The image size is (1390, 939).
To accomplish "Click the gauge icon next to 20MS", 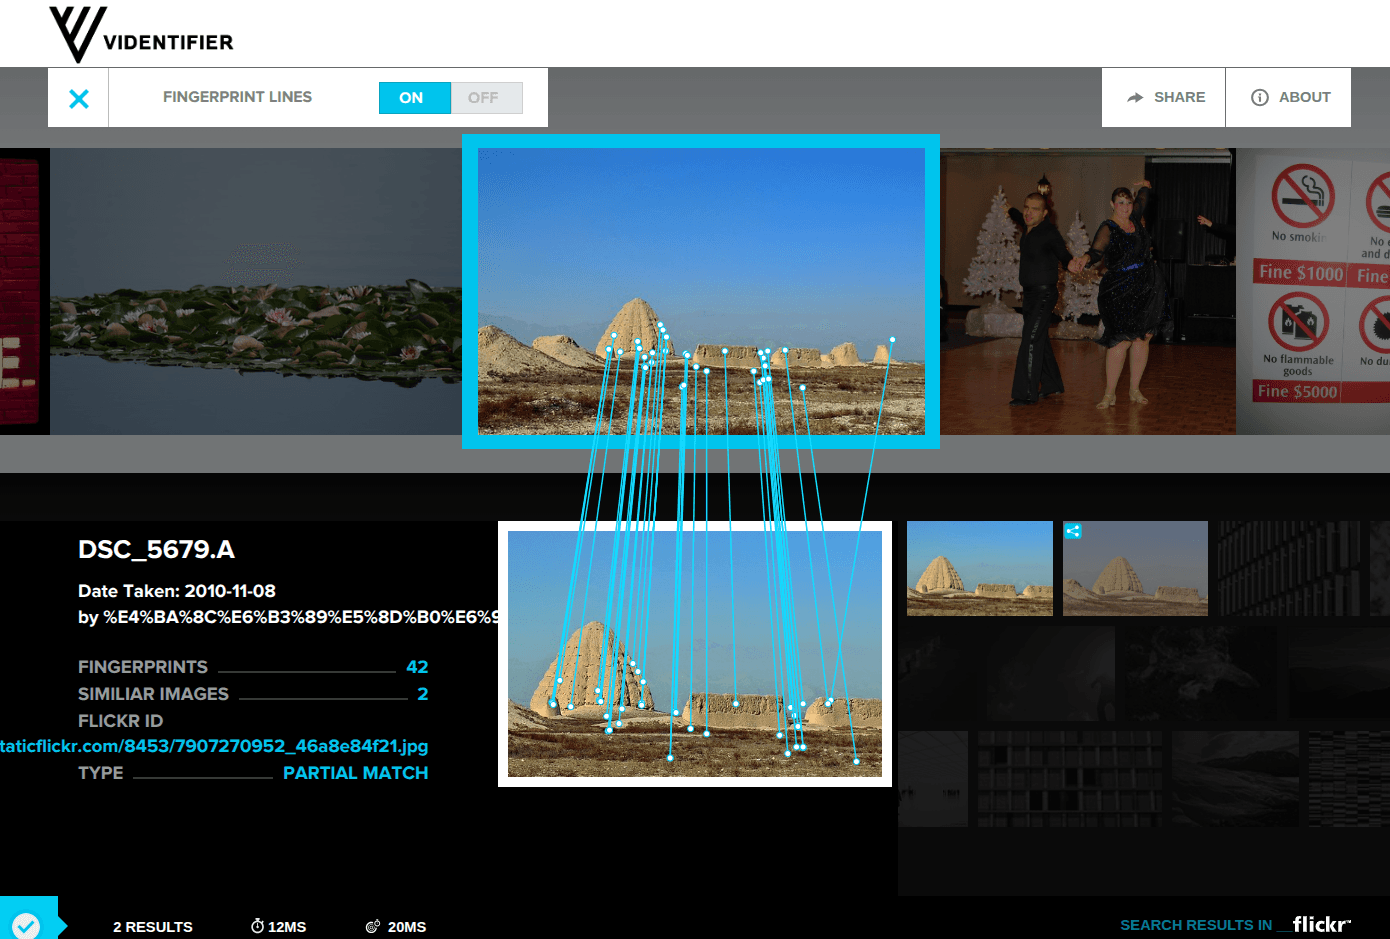I will pyautogui.click(x=374, y=926).
